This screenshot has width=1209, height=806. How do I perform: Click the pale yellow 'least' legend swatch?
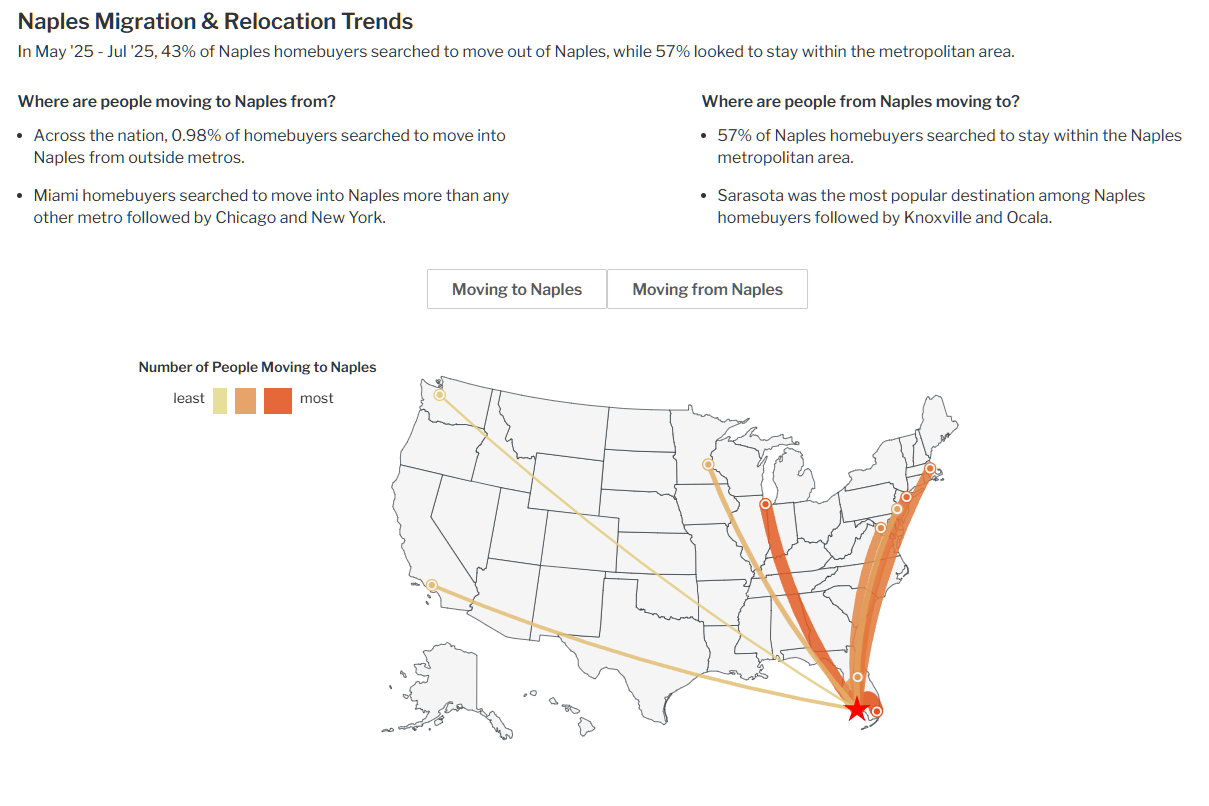[220, 400]
